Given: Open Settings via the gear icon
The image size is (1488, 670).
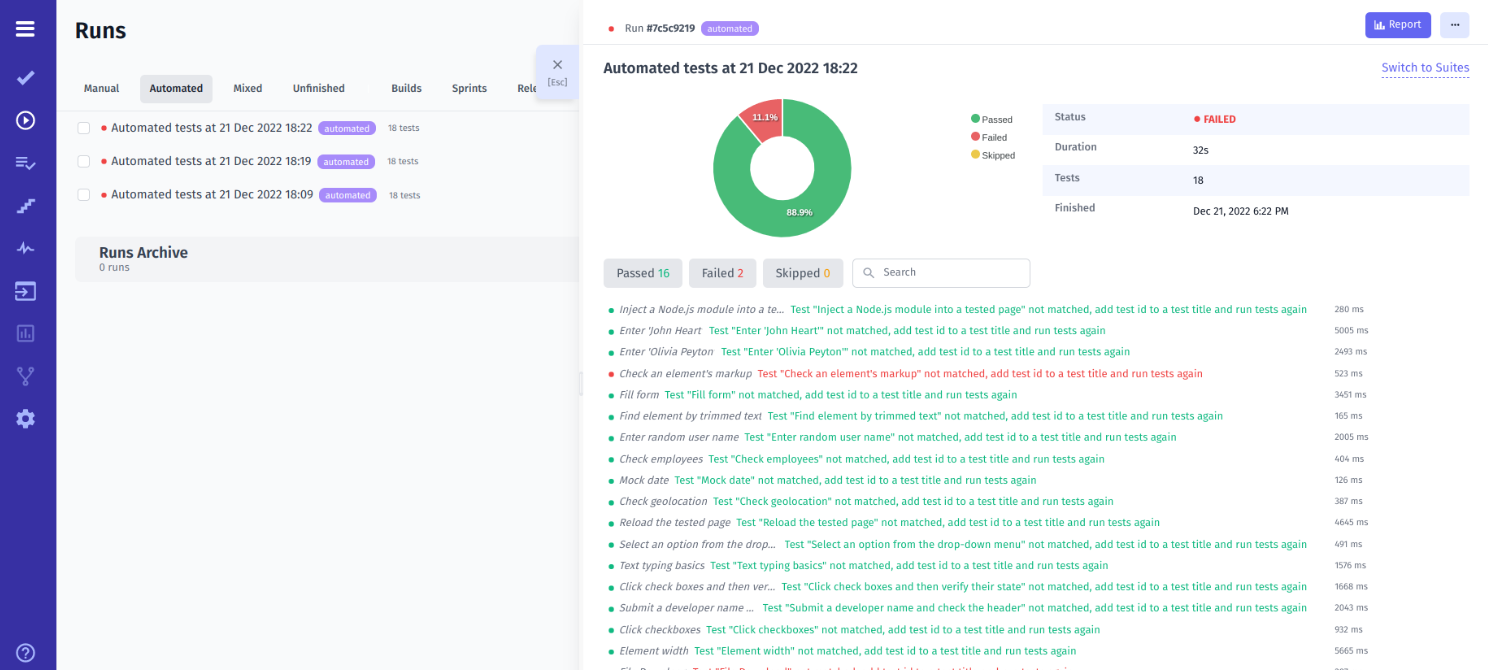Looking at the screenshot, I should [x=25, y=419].
